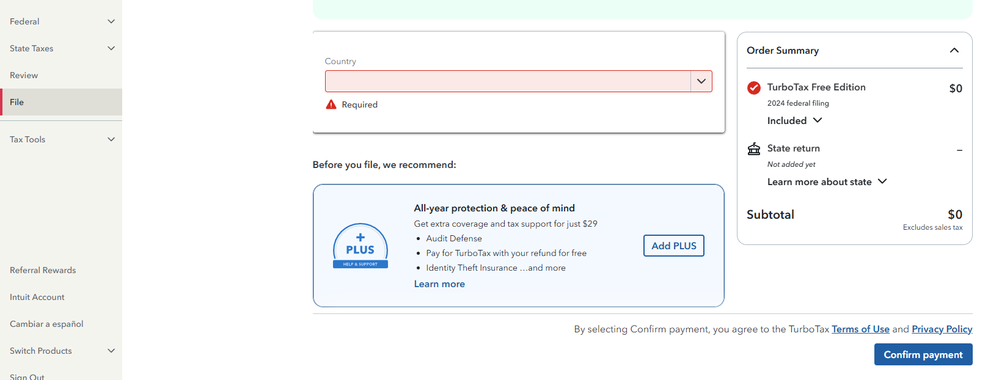Click the State Taxes sidebar label
This screenshot has height=380, width=999.
pos(31,48)
